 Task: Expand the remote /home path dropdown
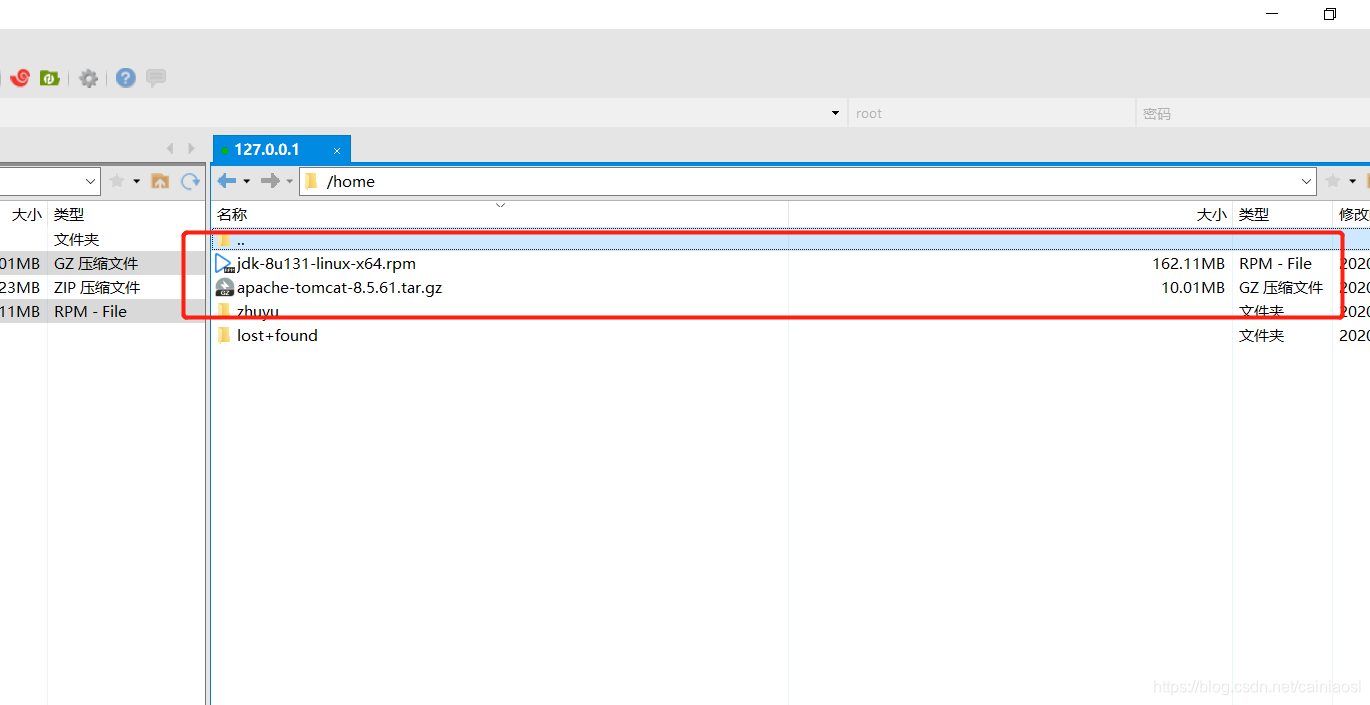pyautogui.click(x=1307, y=181)
